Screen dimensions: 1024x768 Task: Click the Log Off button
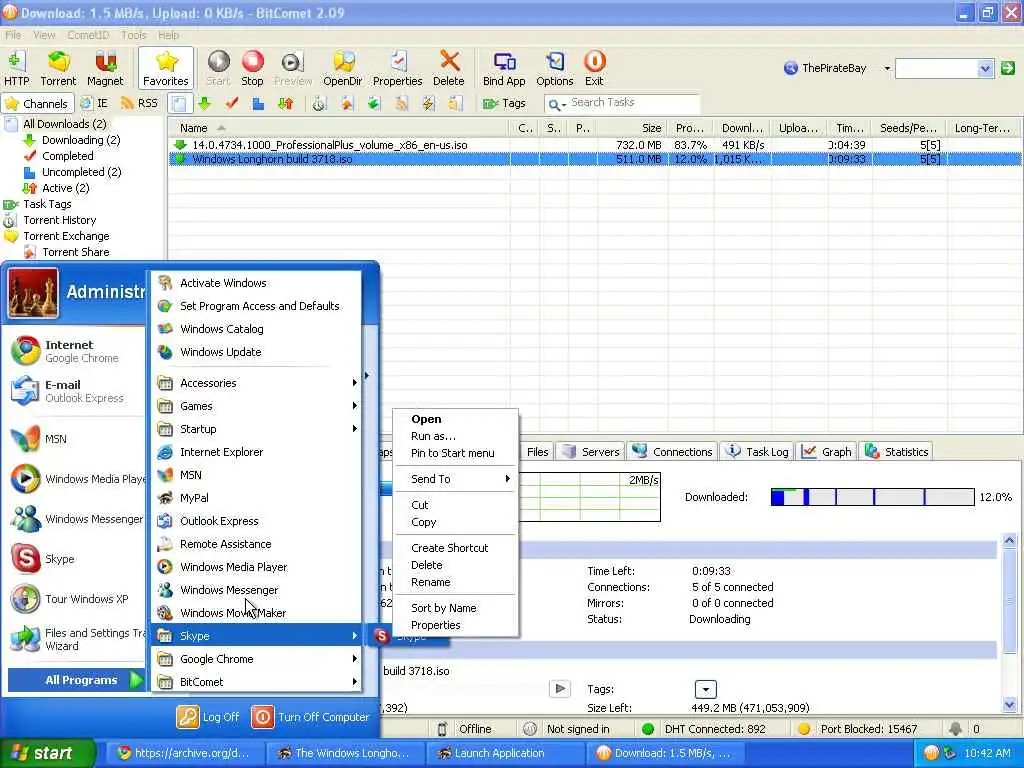[x=208, y=717]
